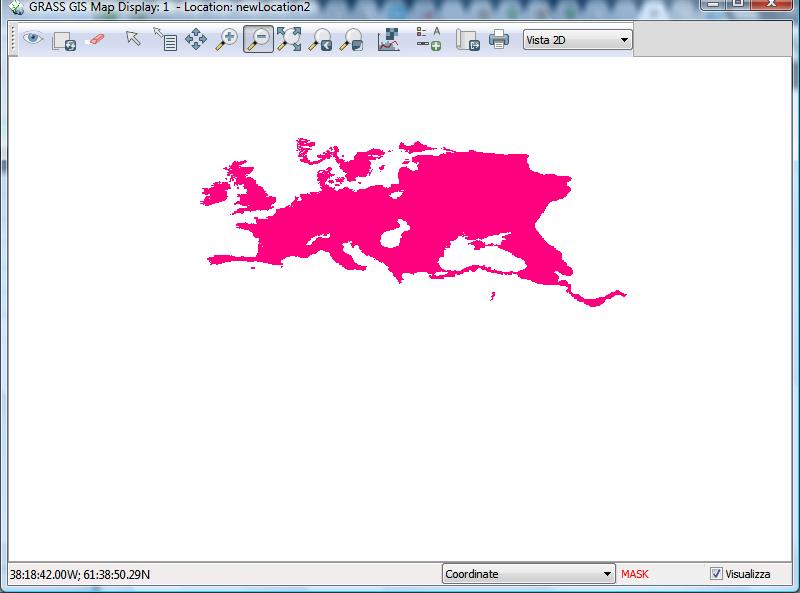Click the Add map elements overlay icon
The height and width of the screenshot is (593, 800).
point(429,39)
